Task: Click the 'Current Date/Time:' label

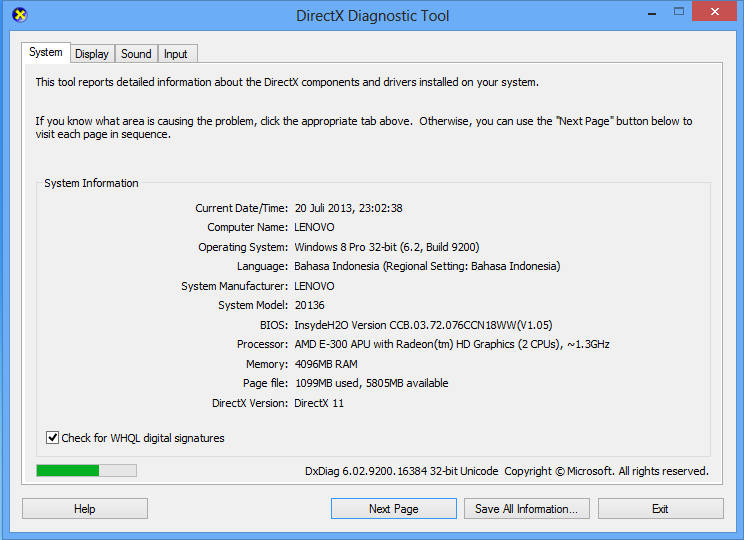Action: point(242,208)
